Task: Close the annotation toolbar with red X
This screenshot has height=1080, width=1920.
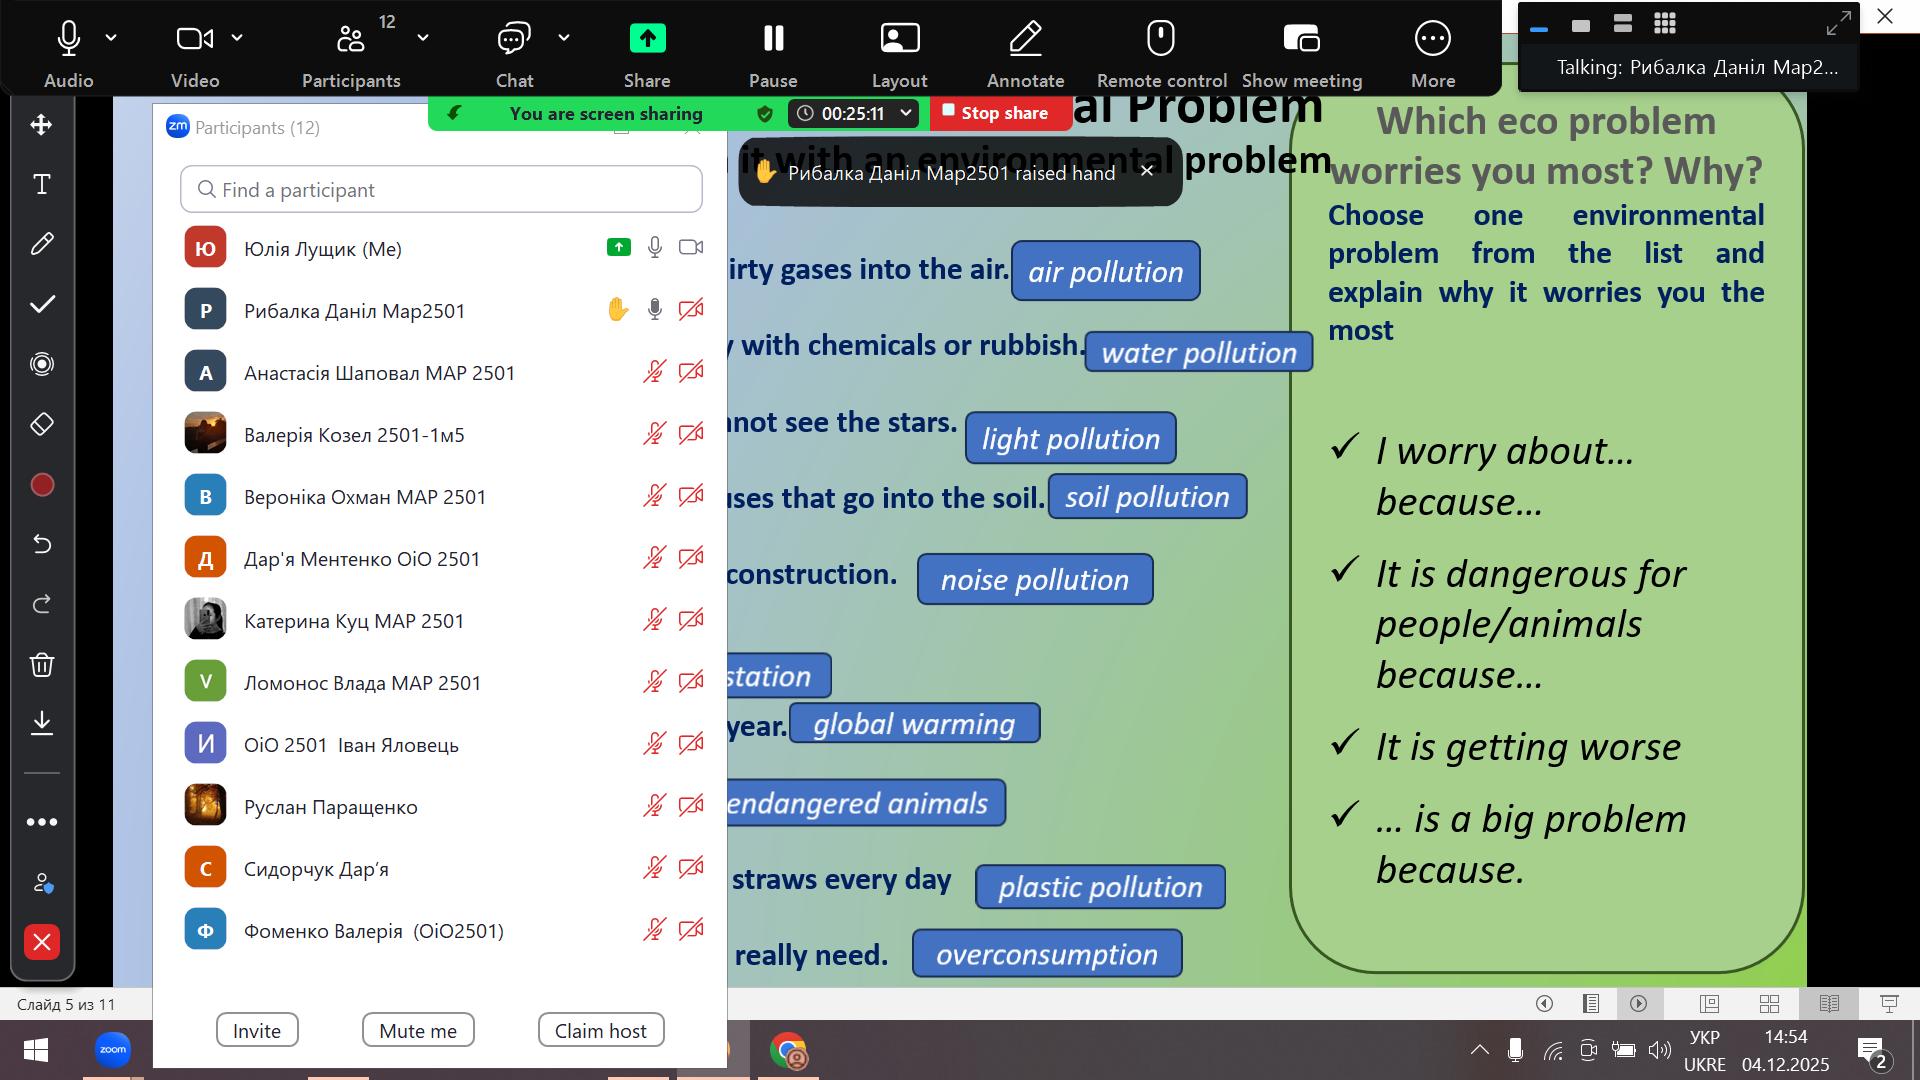Action: 42,942
